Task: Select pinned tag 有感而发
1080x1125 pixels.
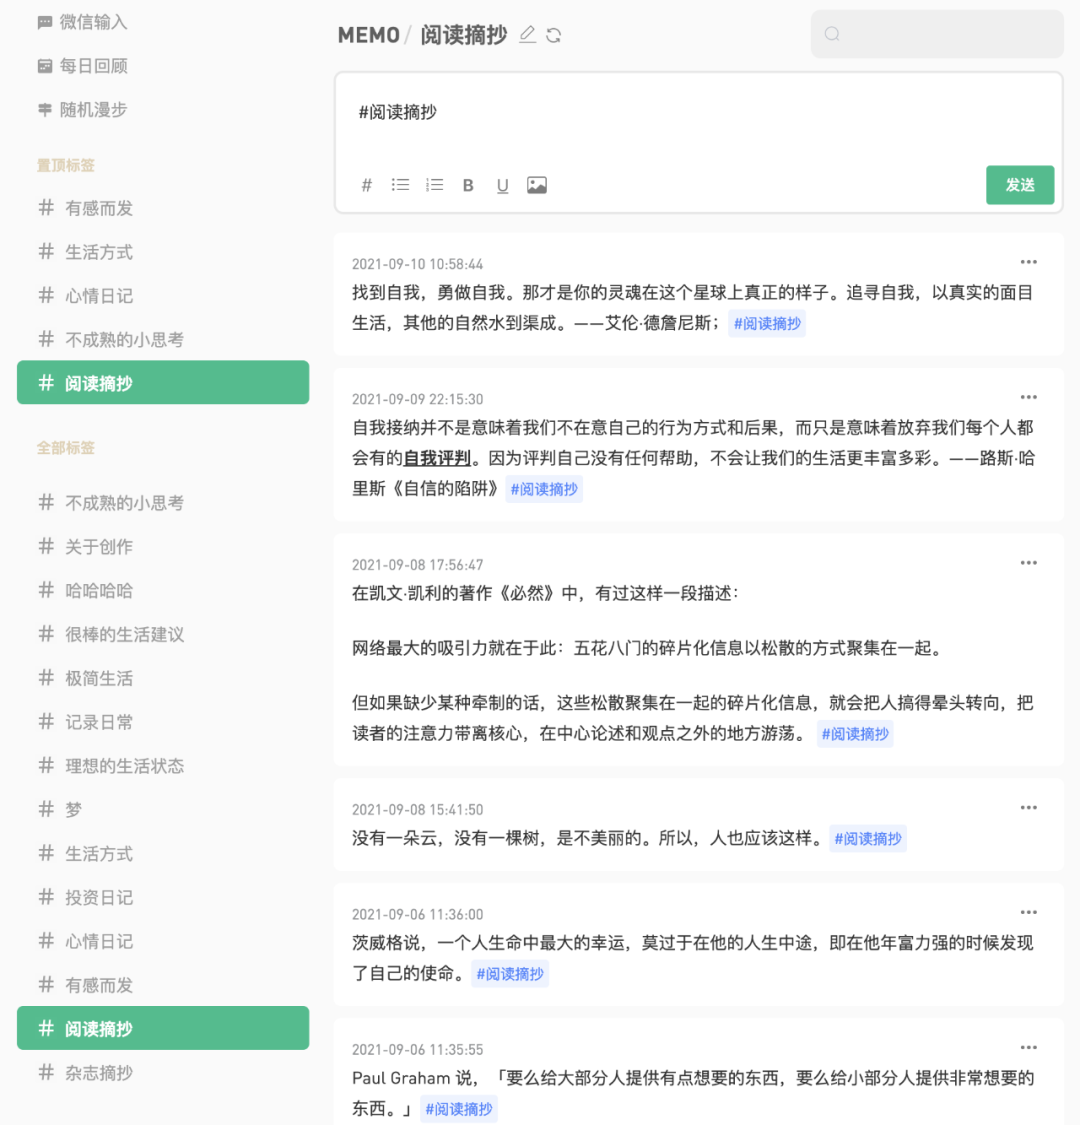Action: [x=163, y=208]
